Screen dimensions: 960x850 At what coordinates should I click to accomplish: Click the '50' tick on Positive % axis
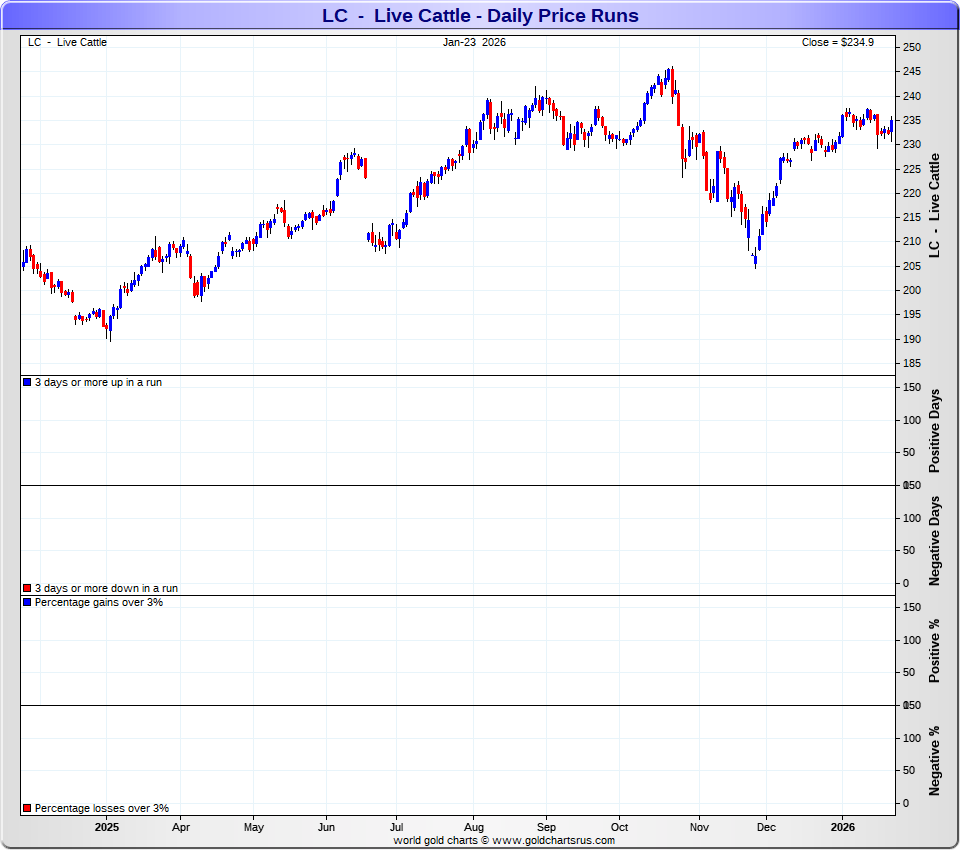click(x=909, y=672)
